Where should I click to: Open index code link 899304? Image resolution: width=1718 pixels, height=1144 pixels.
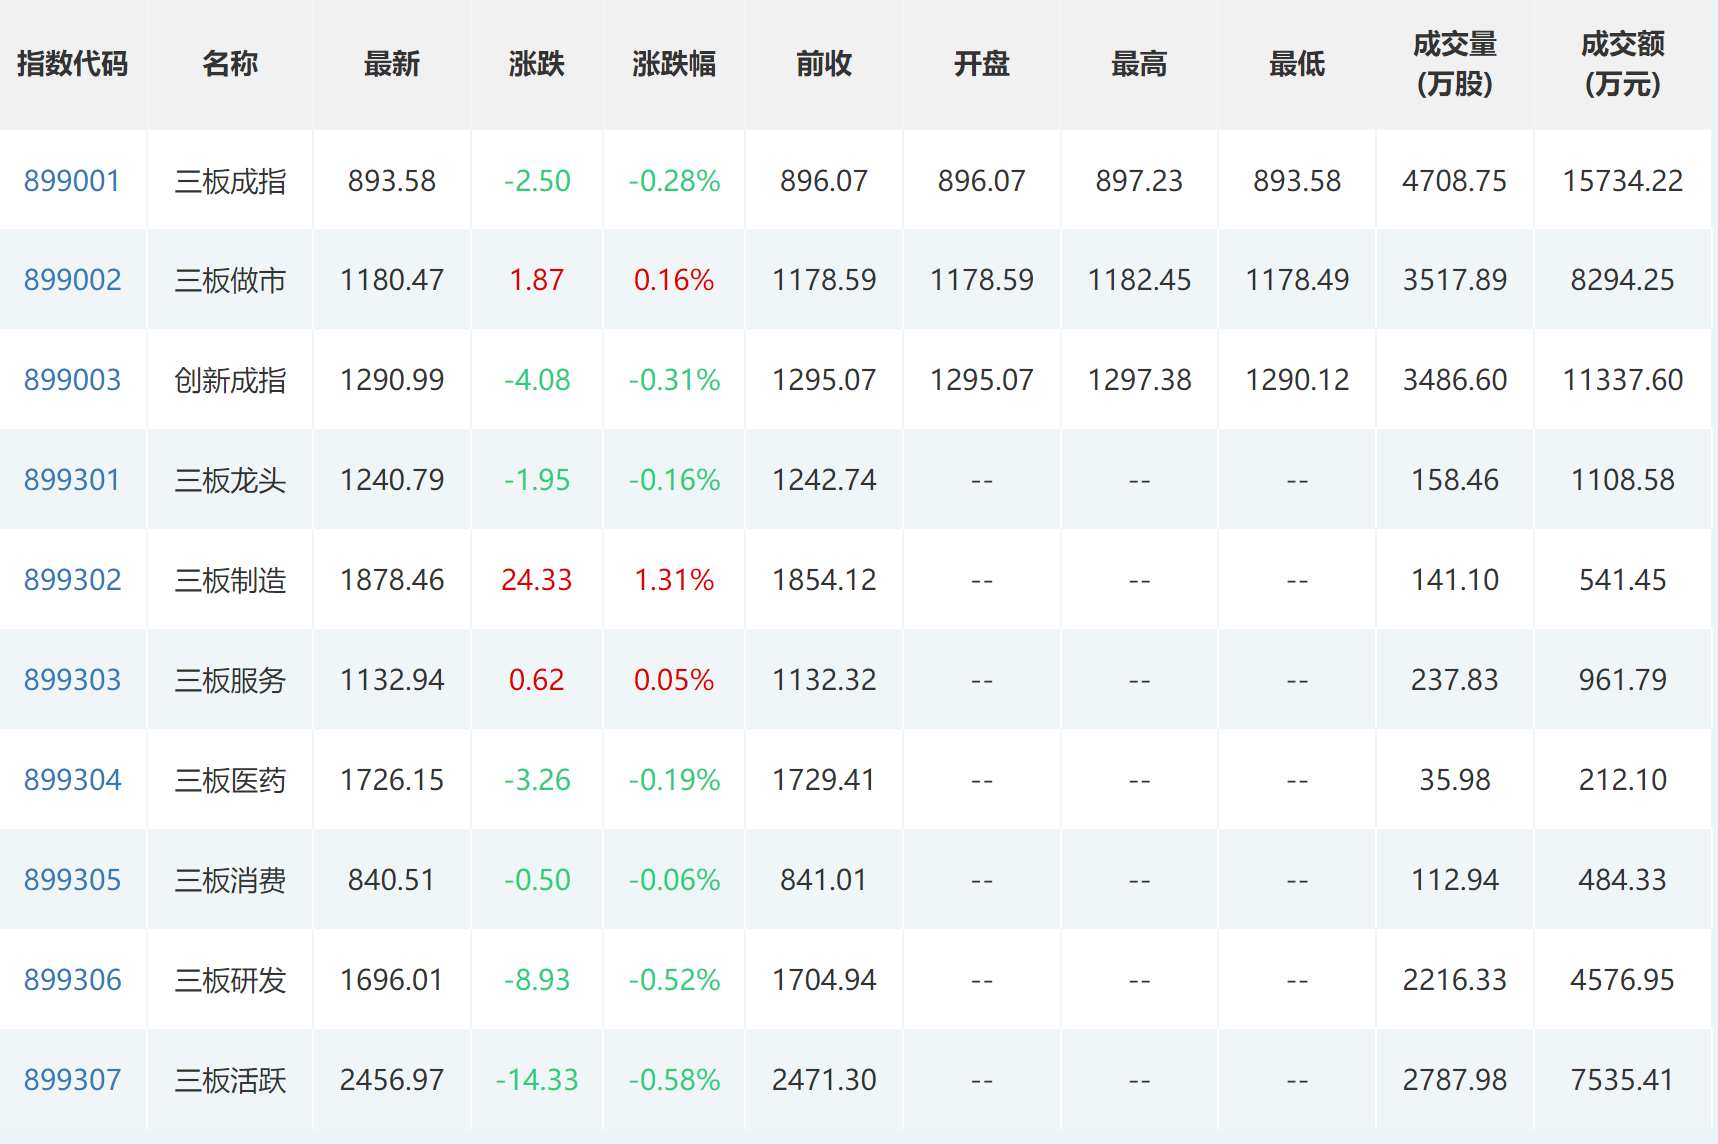click(x=72, y=780)
